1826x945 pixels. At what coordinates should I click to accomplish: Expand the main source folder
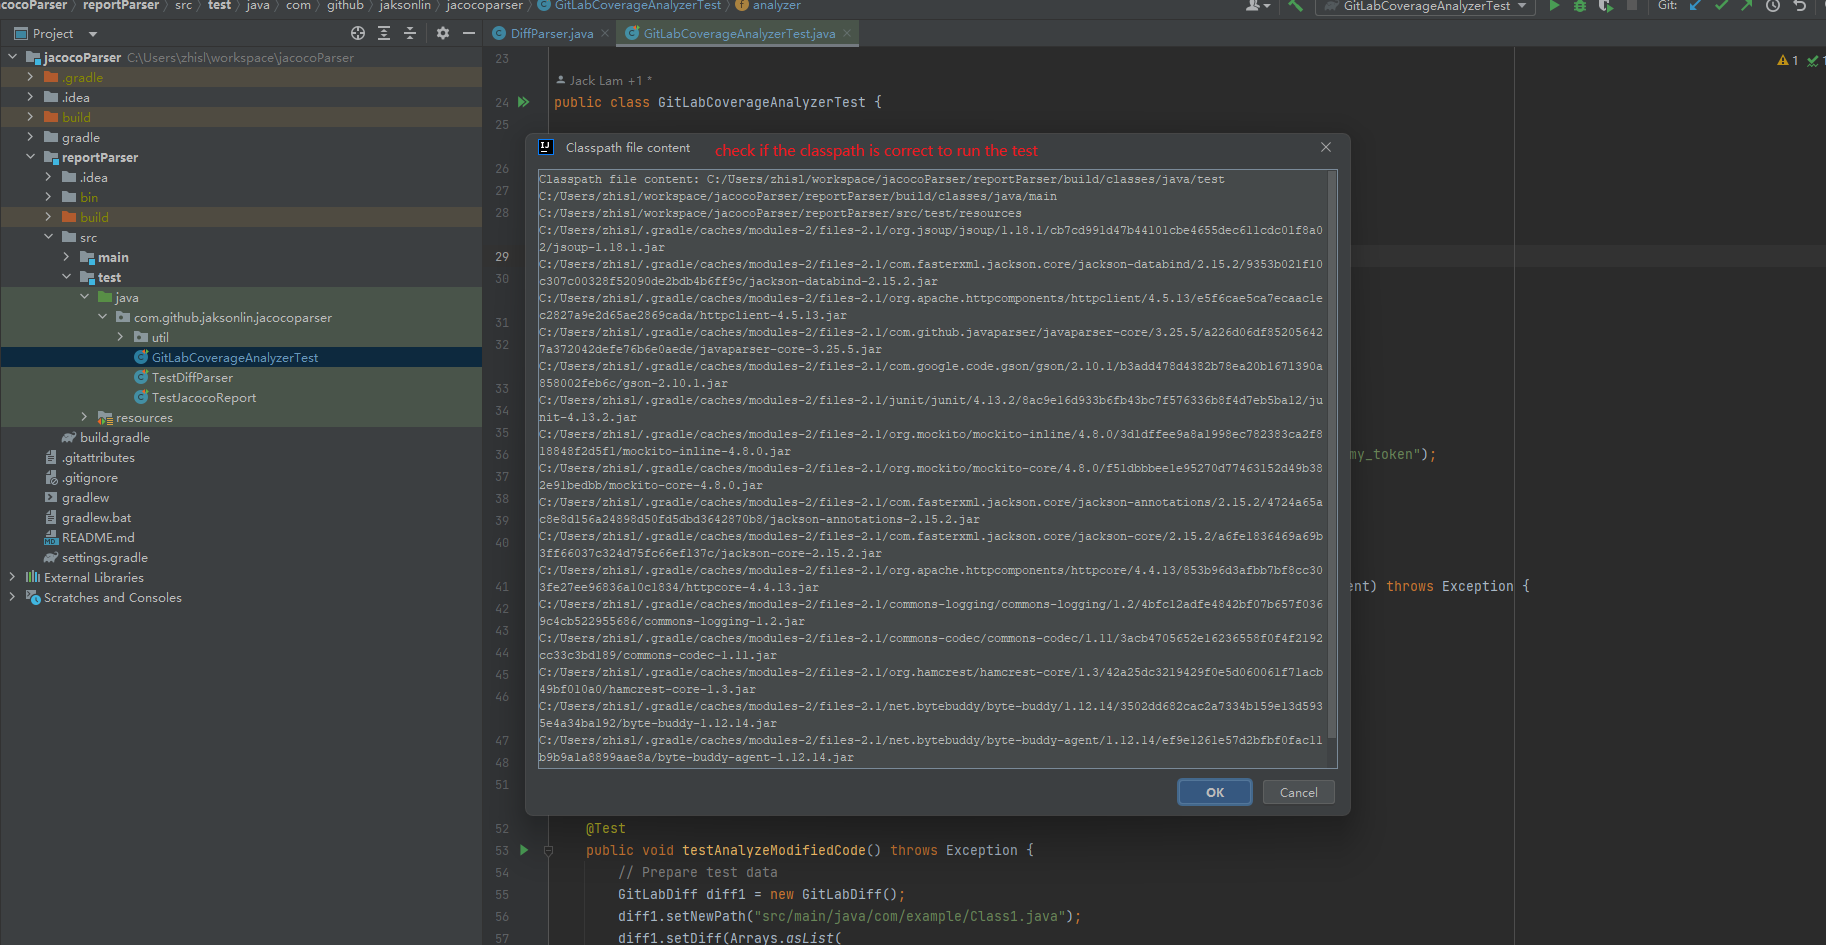pyautogui.click(x=66, y=257)
